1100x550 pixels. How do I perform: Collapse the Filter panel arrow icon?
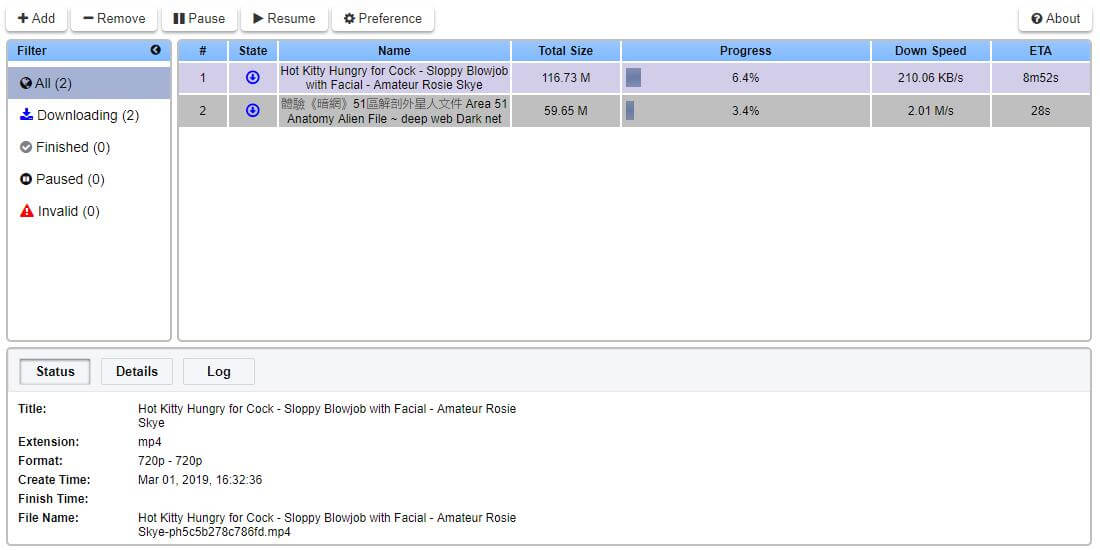coord(156,51)
